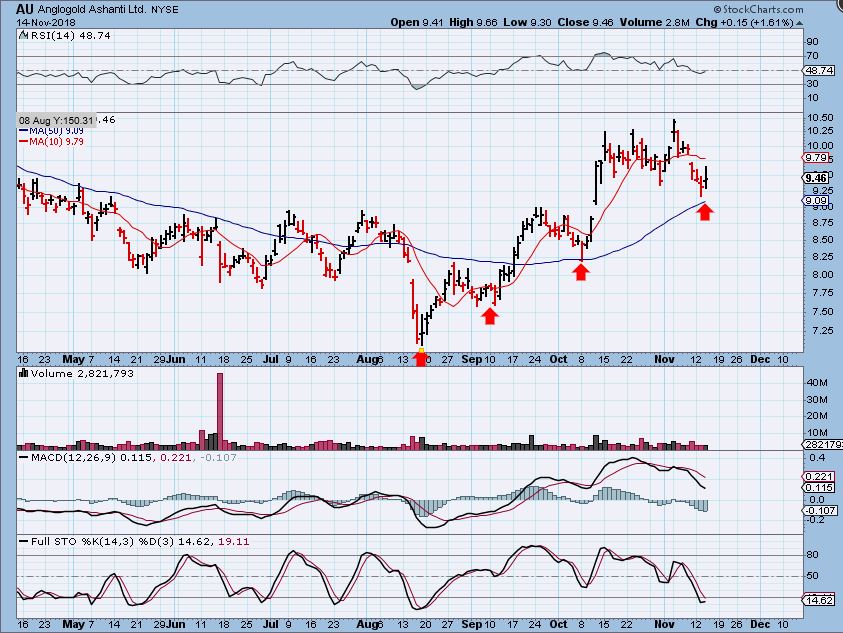
Task: Click the Open 9.41 value
Action: pyautogui.click(x=417, y=23)
